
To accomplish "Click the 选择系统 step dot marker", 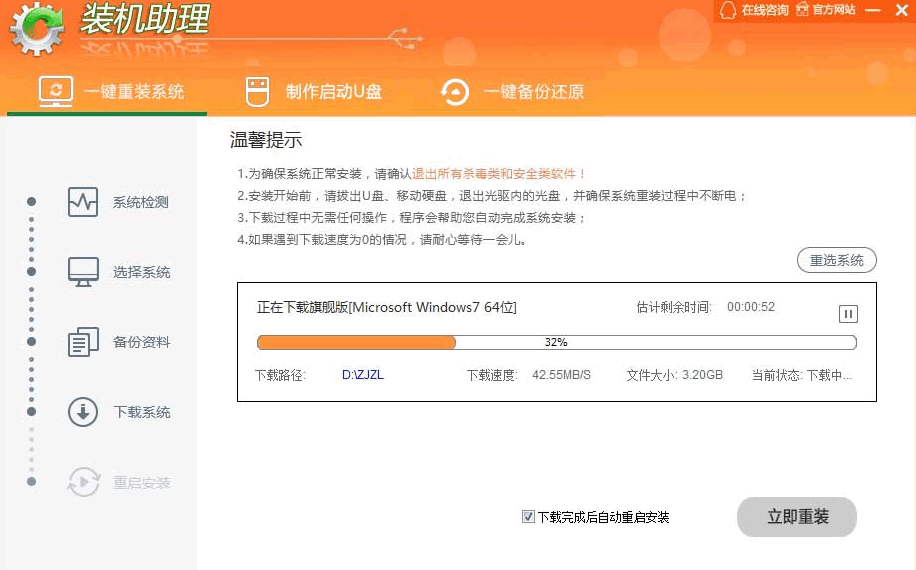I will (x=32, y=272).
